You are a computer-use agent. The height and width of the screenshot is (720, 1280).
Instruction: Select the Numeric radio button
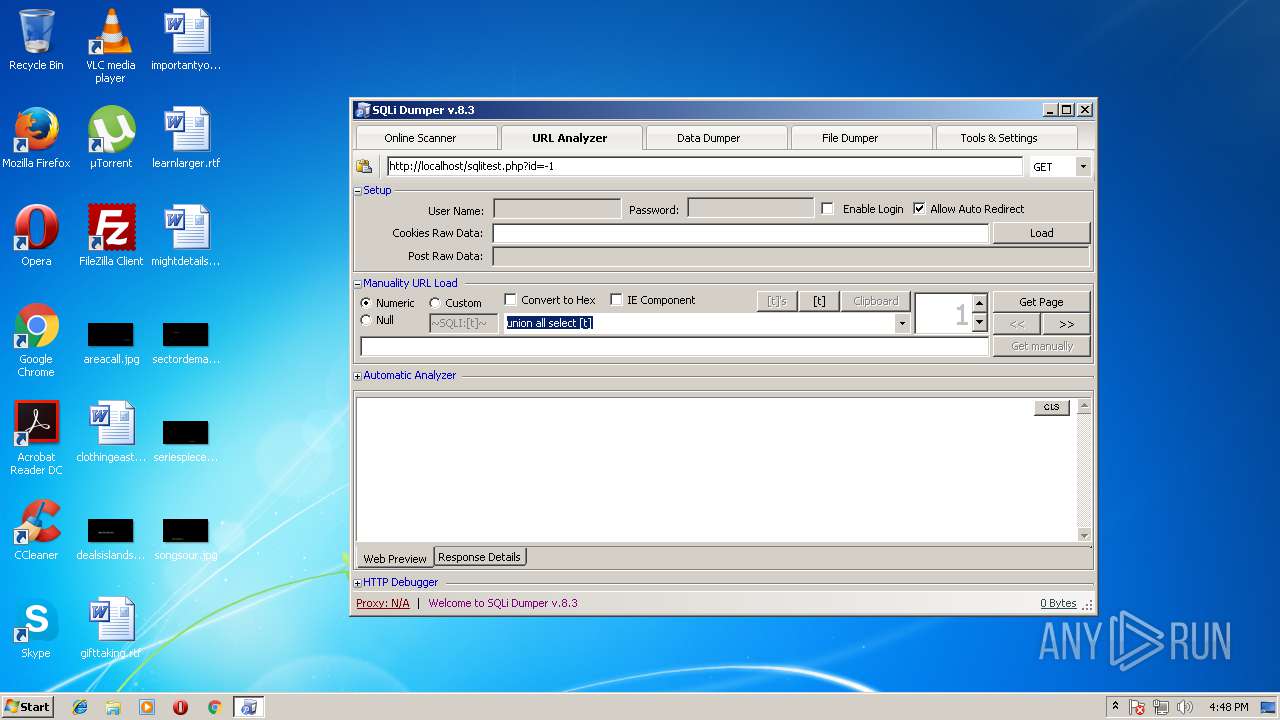[x=366, y=303]
